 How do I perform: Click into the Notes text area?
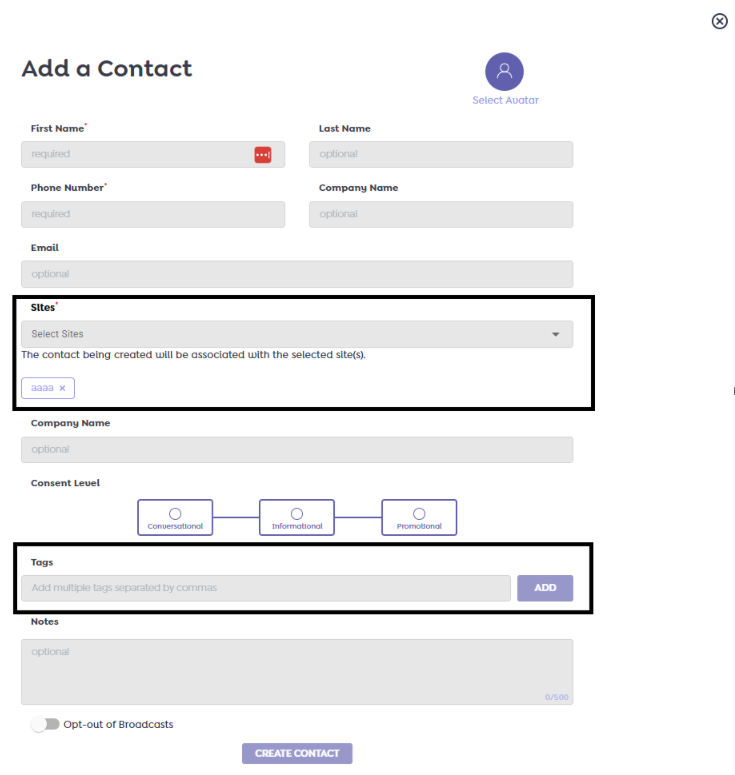click(296, 671)
